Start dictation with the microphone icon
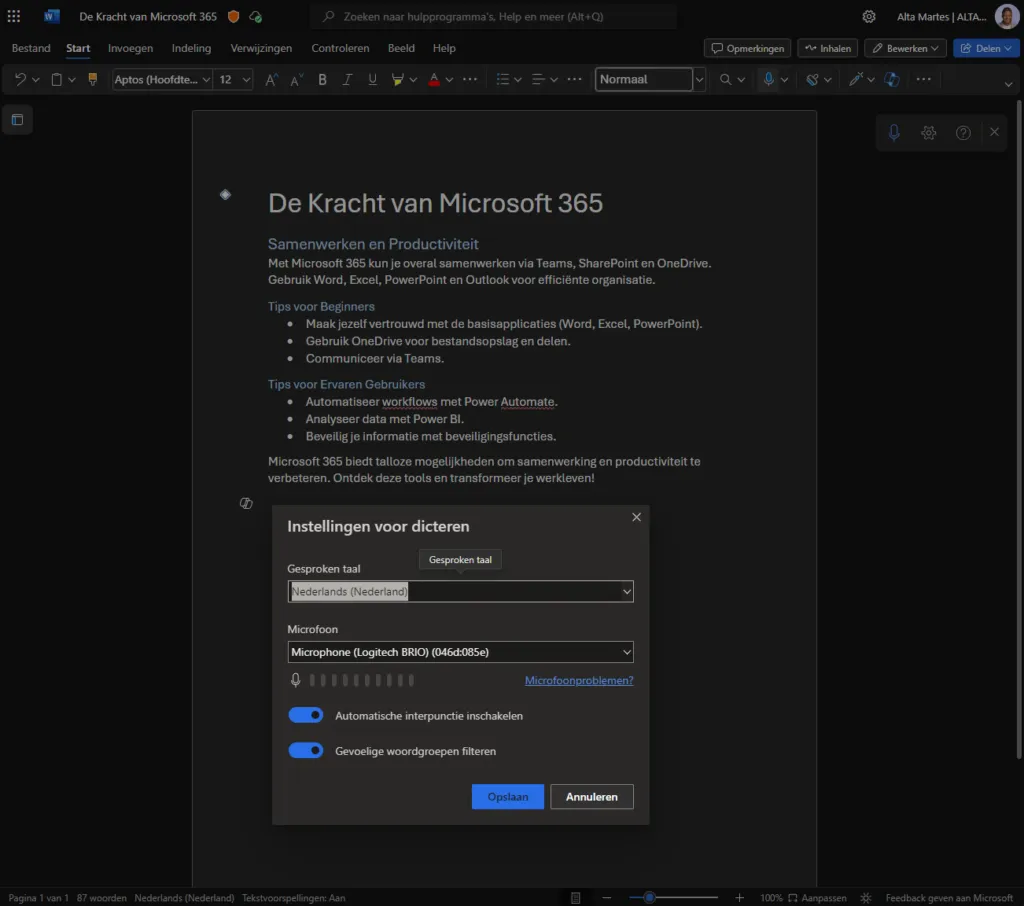The height and width of the screenshot is (906, 1024). (893, 131)
